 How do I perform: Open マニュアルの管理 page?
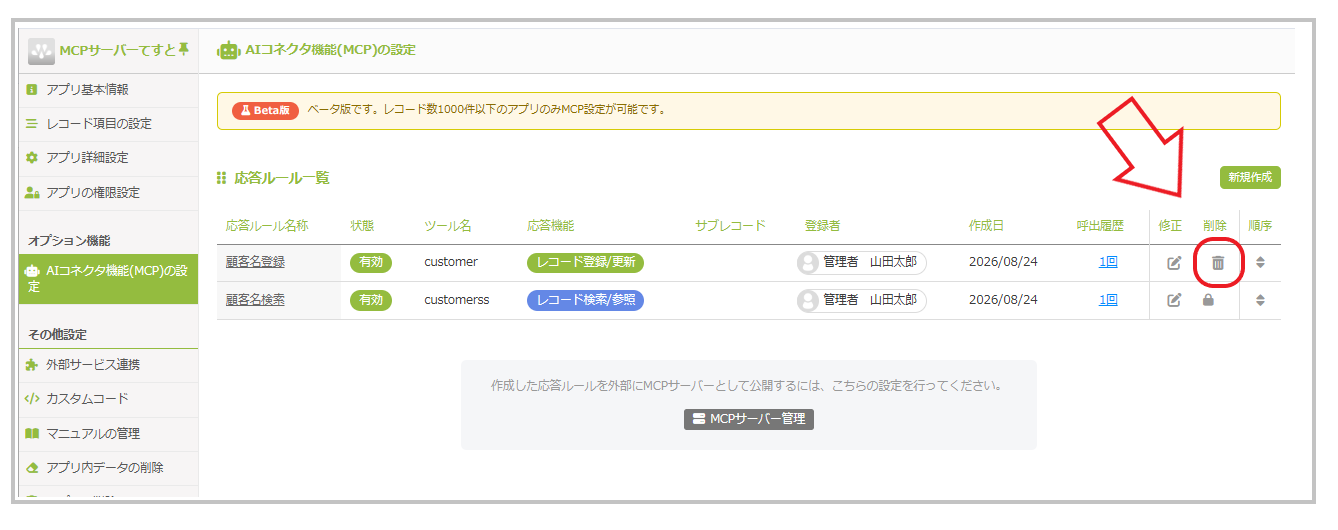(108, 434)
